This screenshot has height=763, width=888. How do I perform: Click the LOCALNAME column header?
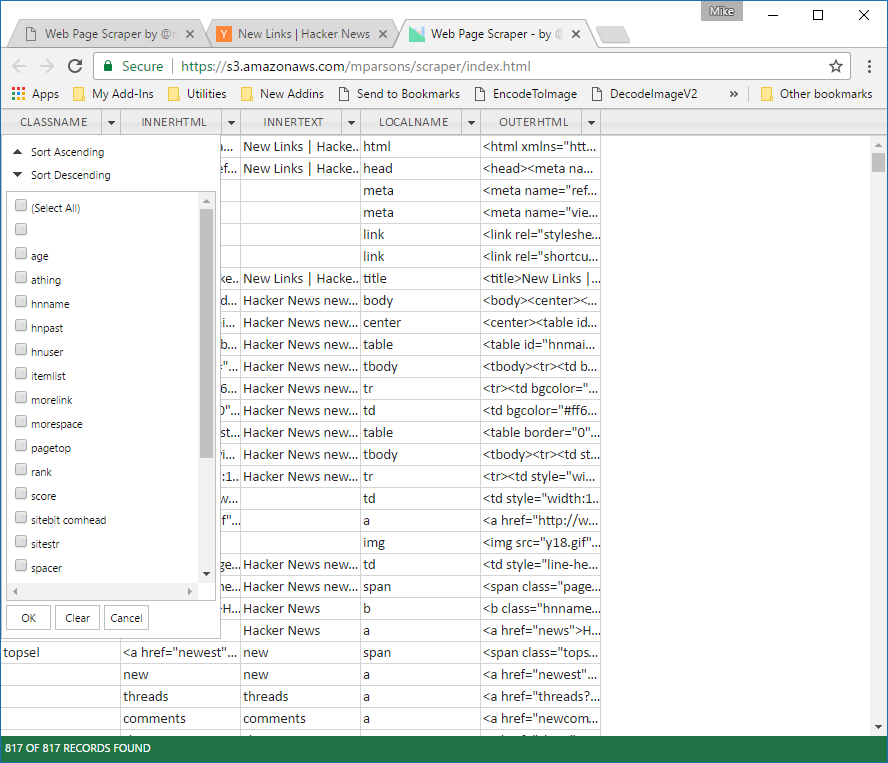point(413,122)
